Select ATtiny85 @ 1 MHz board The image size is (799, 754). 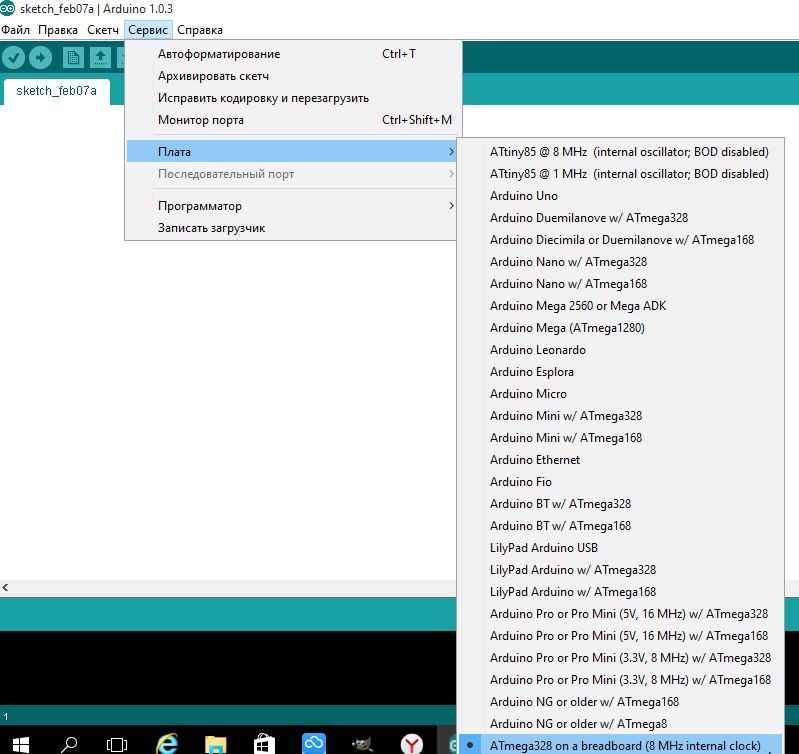[x=620, y=174]
